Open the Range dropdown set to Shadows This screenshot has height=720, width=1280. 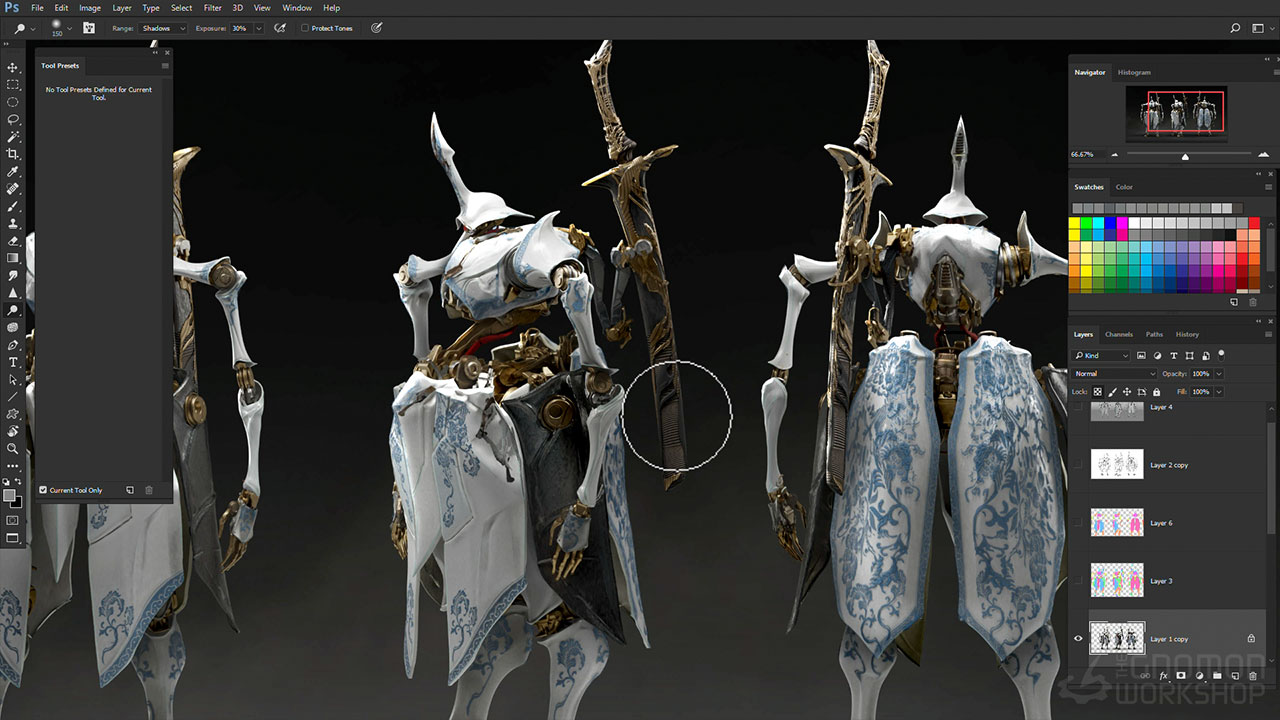pos(162,28)
